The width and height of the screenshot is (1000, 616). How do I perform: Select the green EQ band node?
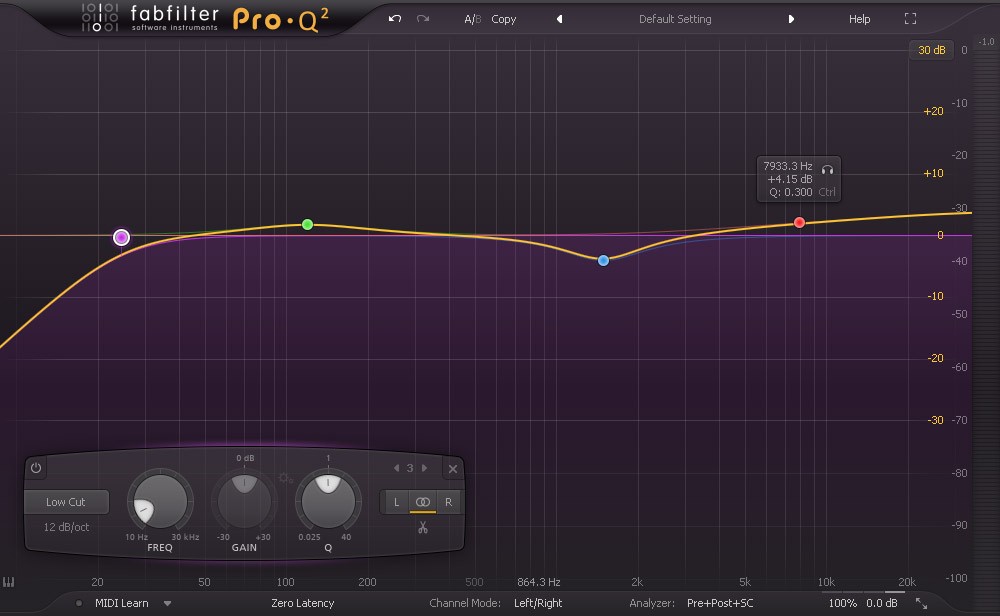307,224
